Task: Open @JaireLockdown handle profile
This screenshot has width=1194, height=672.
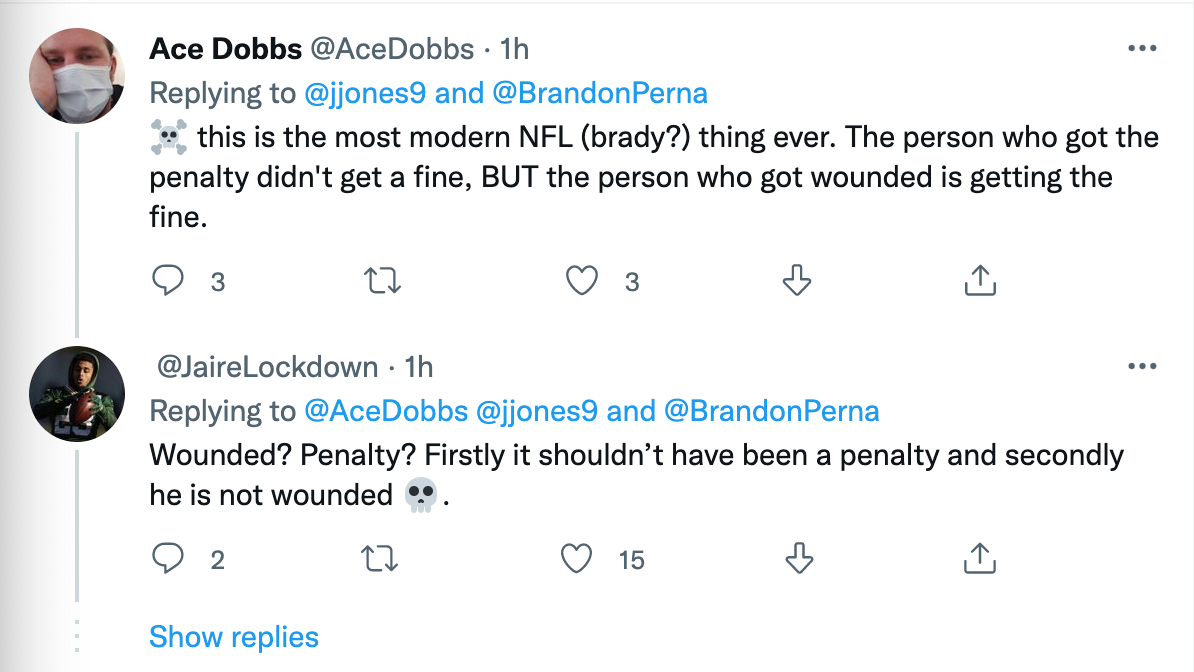Action: point(267,367)
